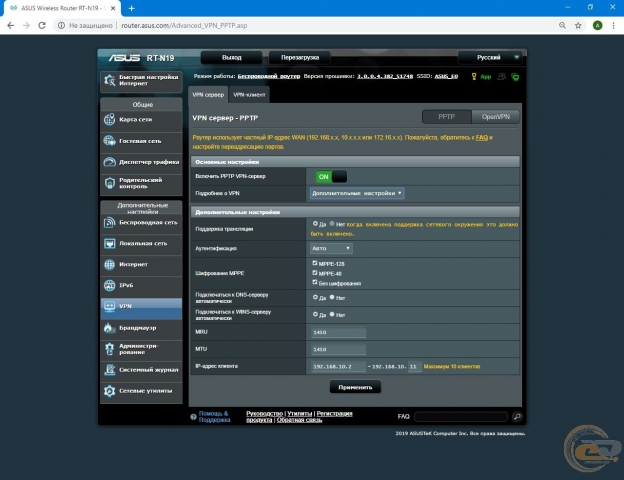624x480 pixels.
Task: Open the manual (Руководство) link
Action: pyautogui.click(x=264, y=414)
